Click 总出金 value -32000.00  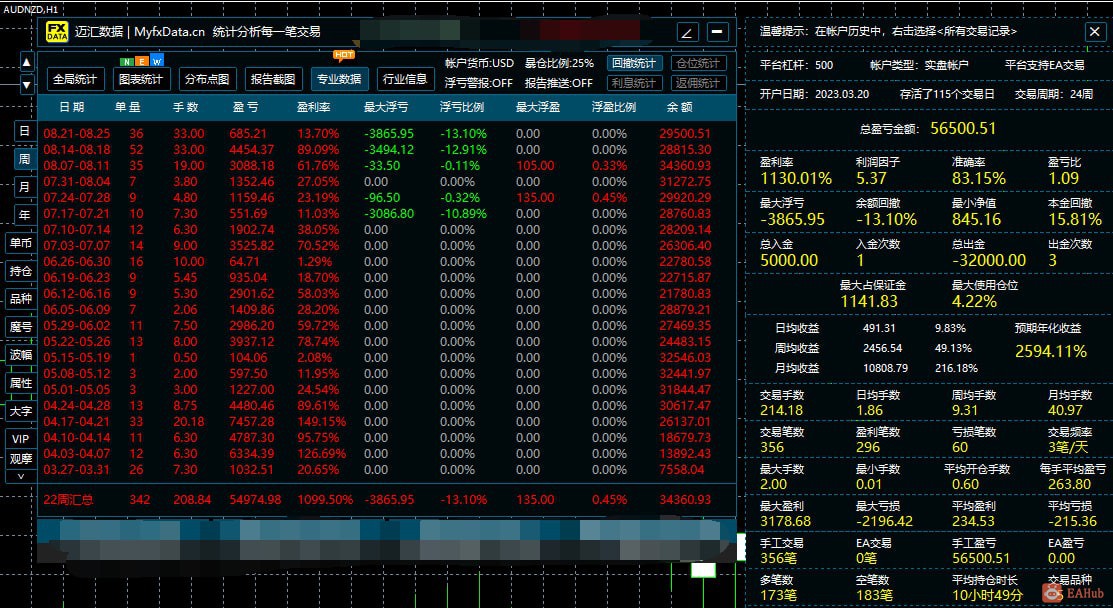pos(989,260)
